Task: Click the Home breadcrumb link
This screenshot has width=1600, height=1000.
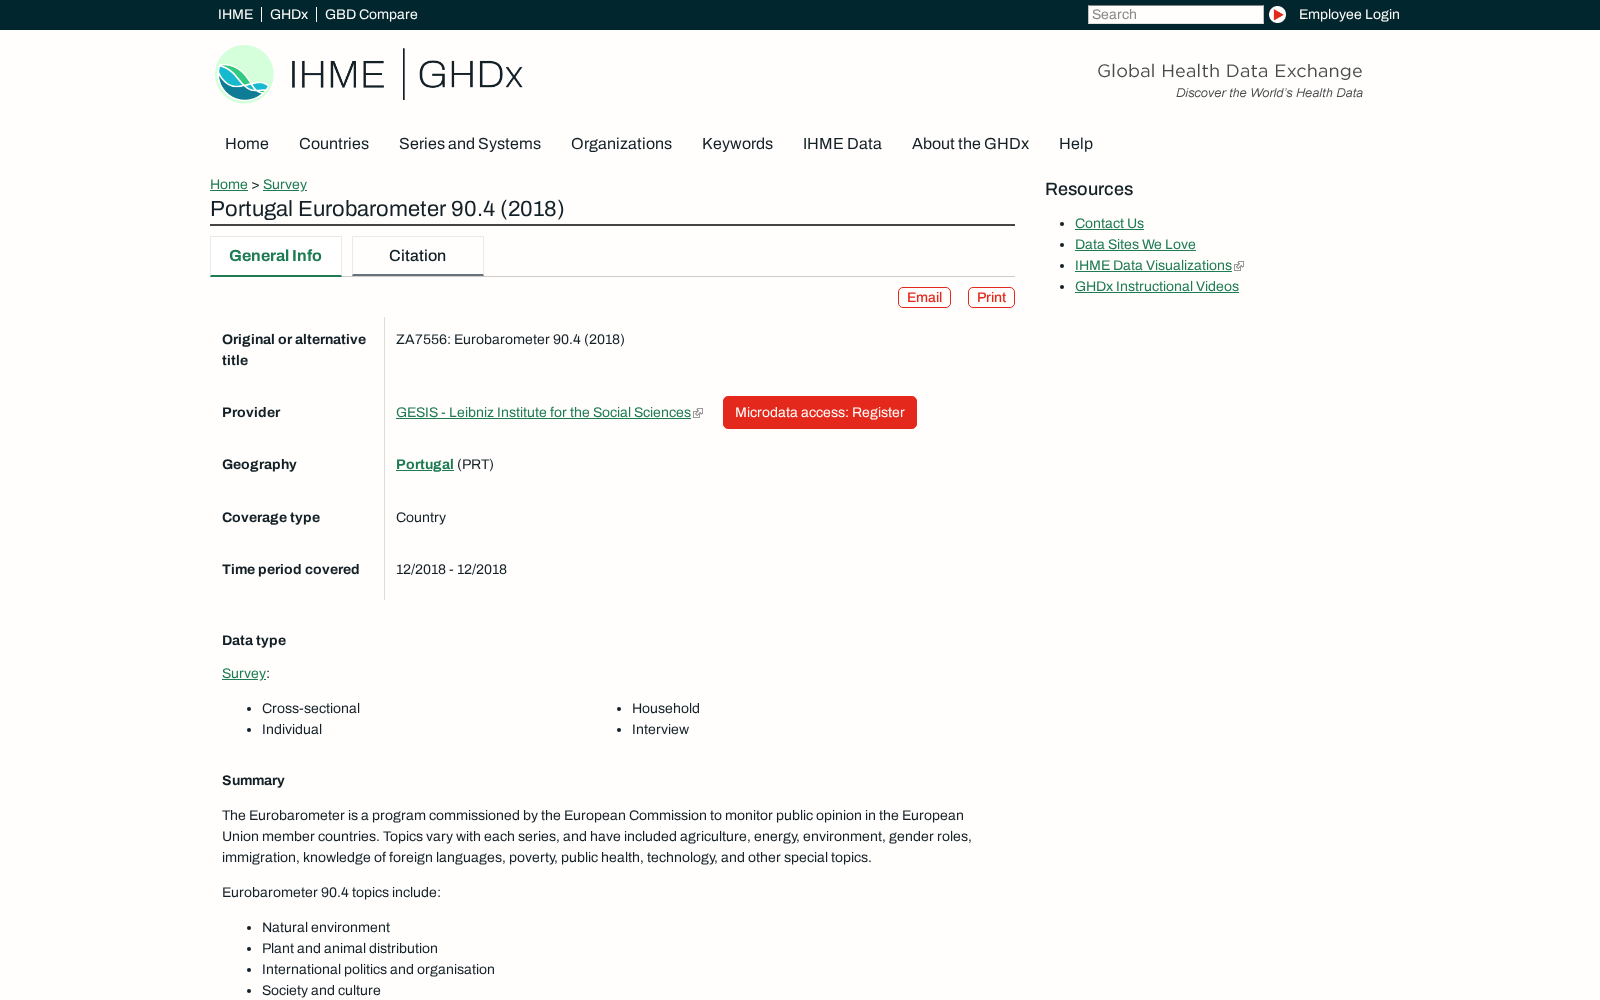Action: tap(229, 184)
